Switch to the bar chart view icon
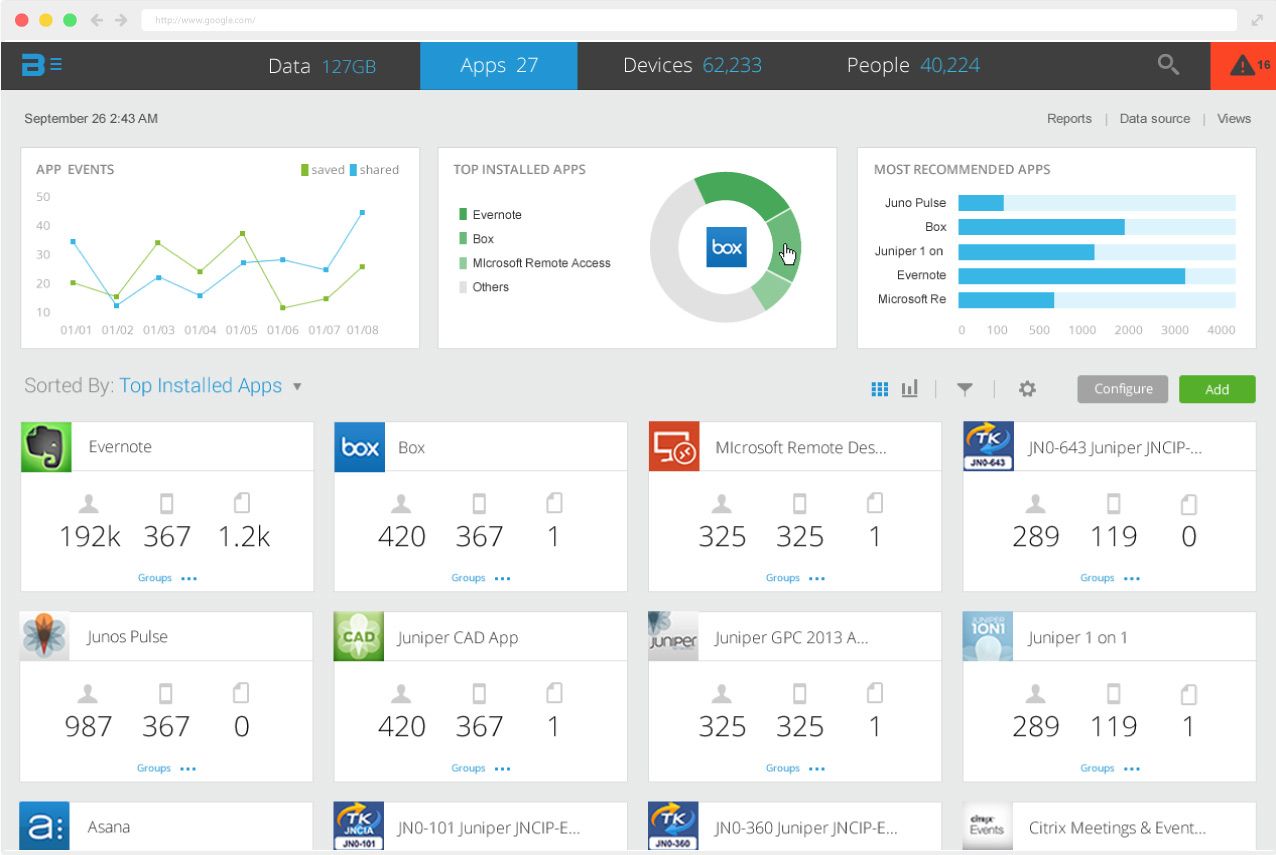1276x855 pixels. [x=909, y=389]
